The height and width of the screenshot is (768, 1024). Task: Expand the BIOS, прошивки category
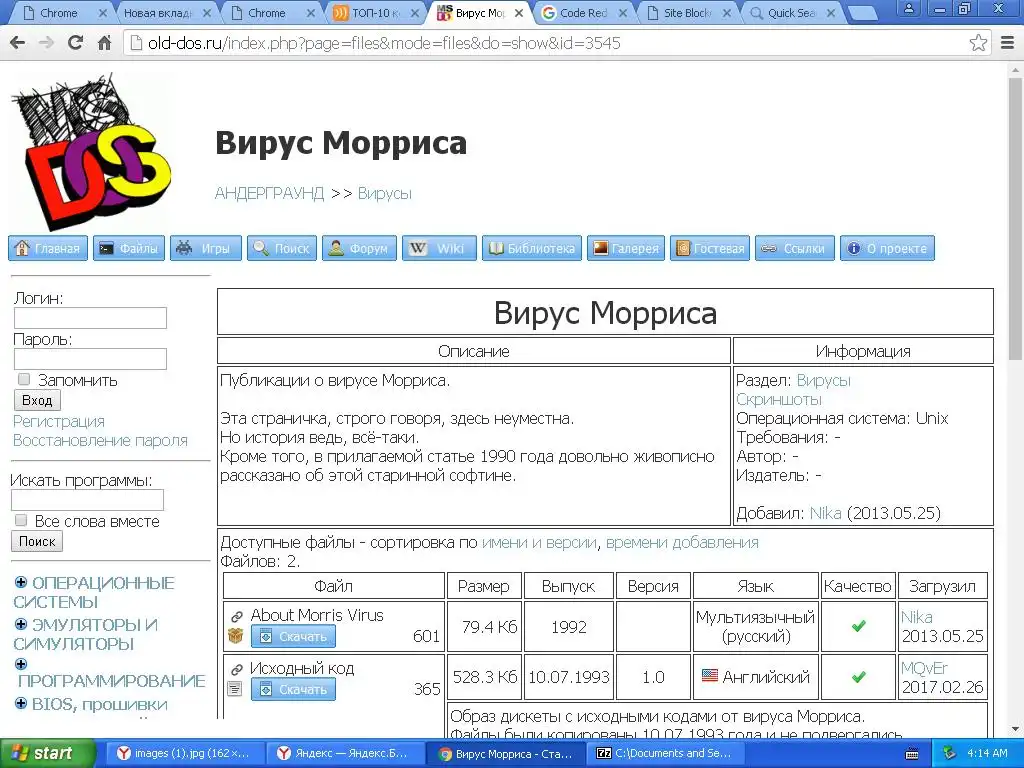point(21,703)
